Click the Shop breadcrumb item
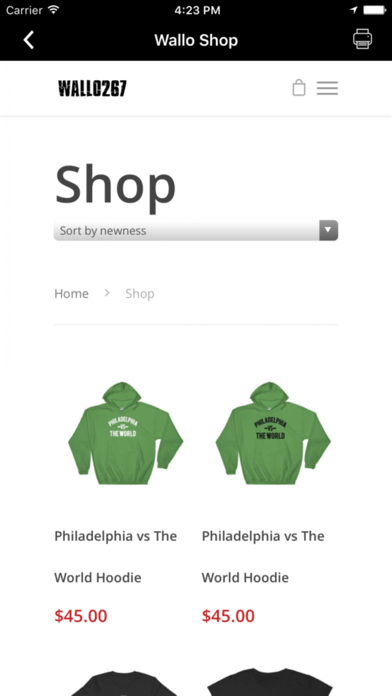 [140, 293]
